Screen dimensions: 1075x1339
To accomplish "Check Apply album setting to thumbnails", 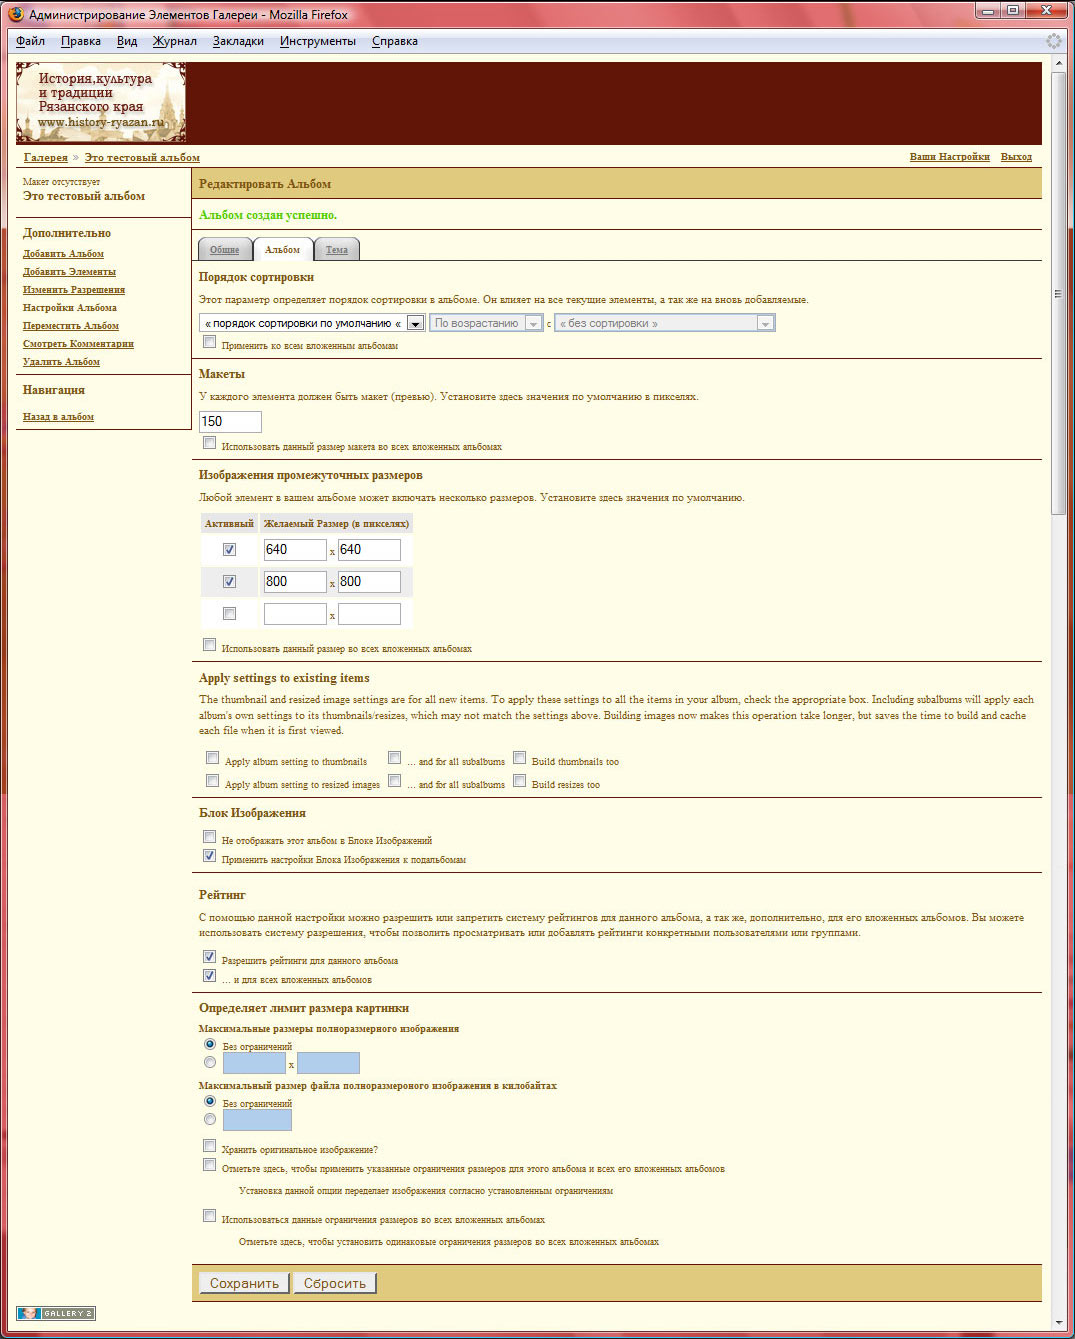I will 213,758.
